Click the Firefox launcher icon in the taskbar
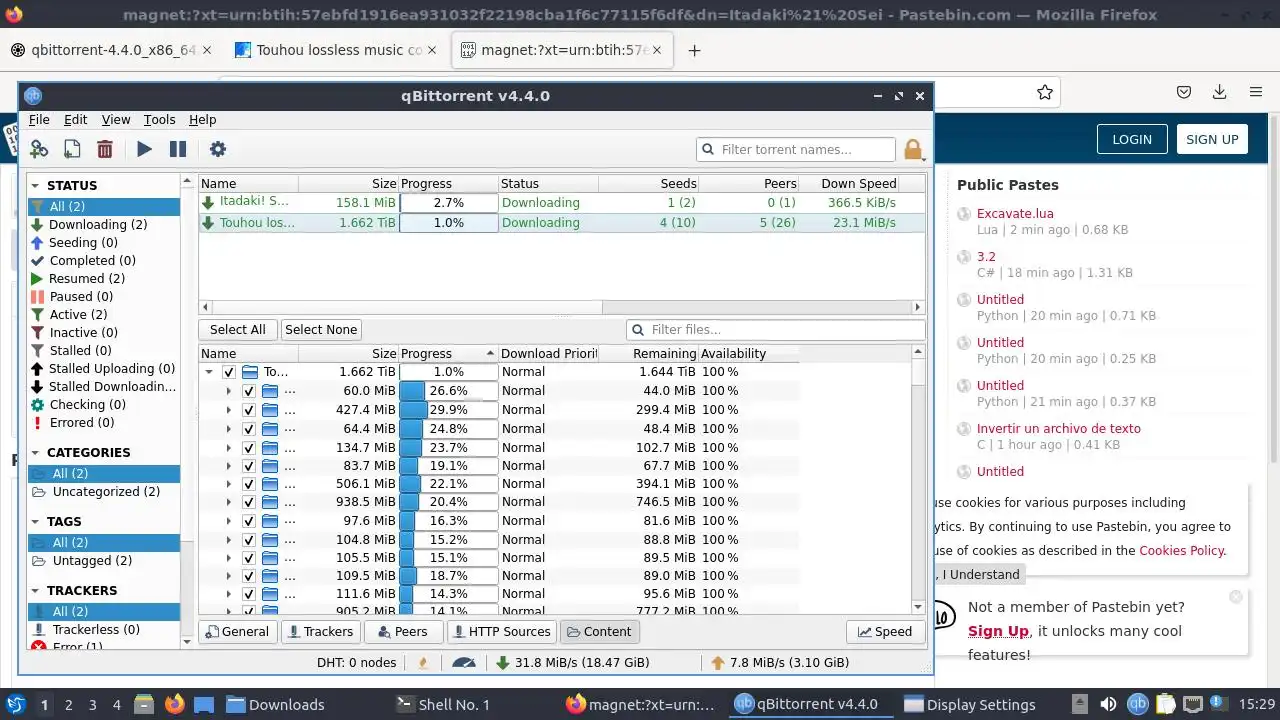The width and height of the screenshot is (1280, 720). tap(175, 704)
